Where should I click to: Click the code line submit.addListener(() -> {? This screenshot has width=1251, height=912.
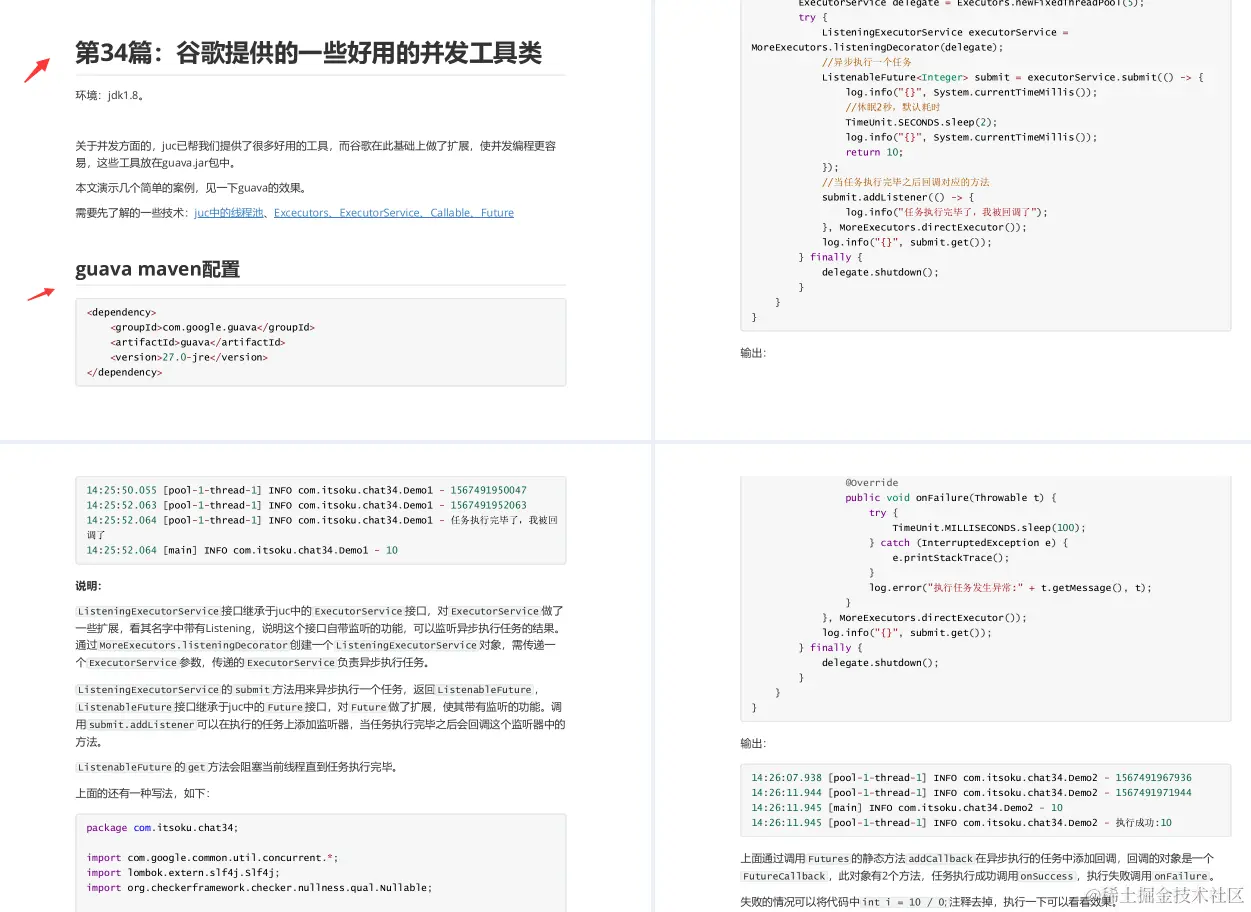[x=897, y=197]
